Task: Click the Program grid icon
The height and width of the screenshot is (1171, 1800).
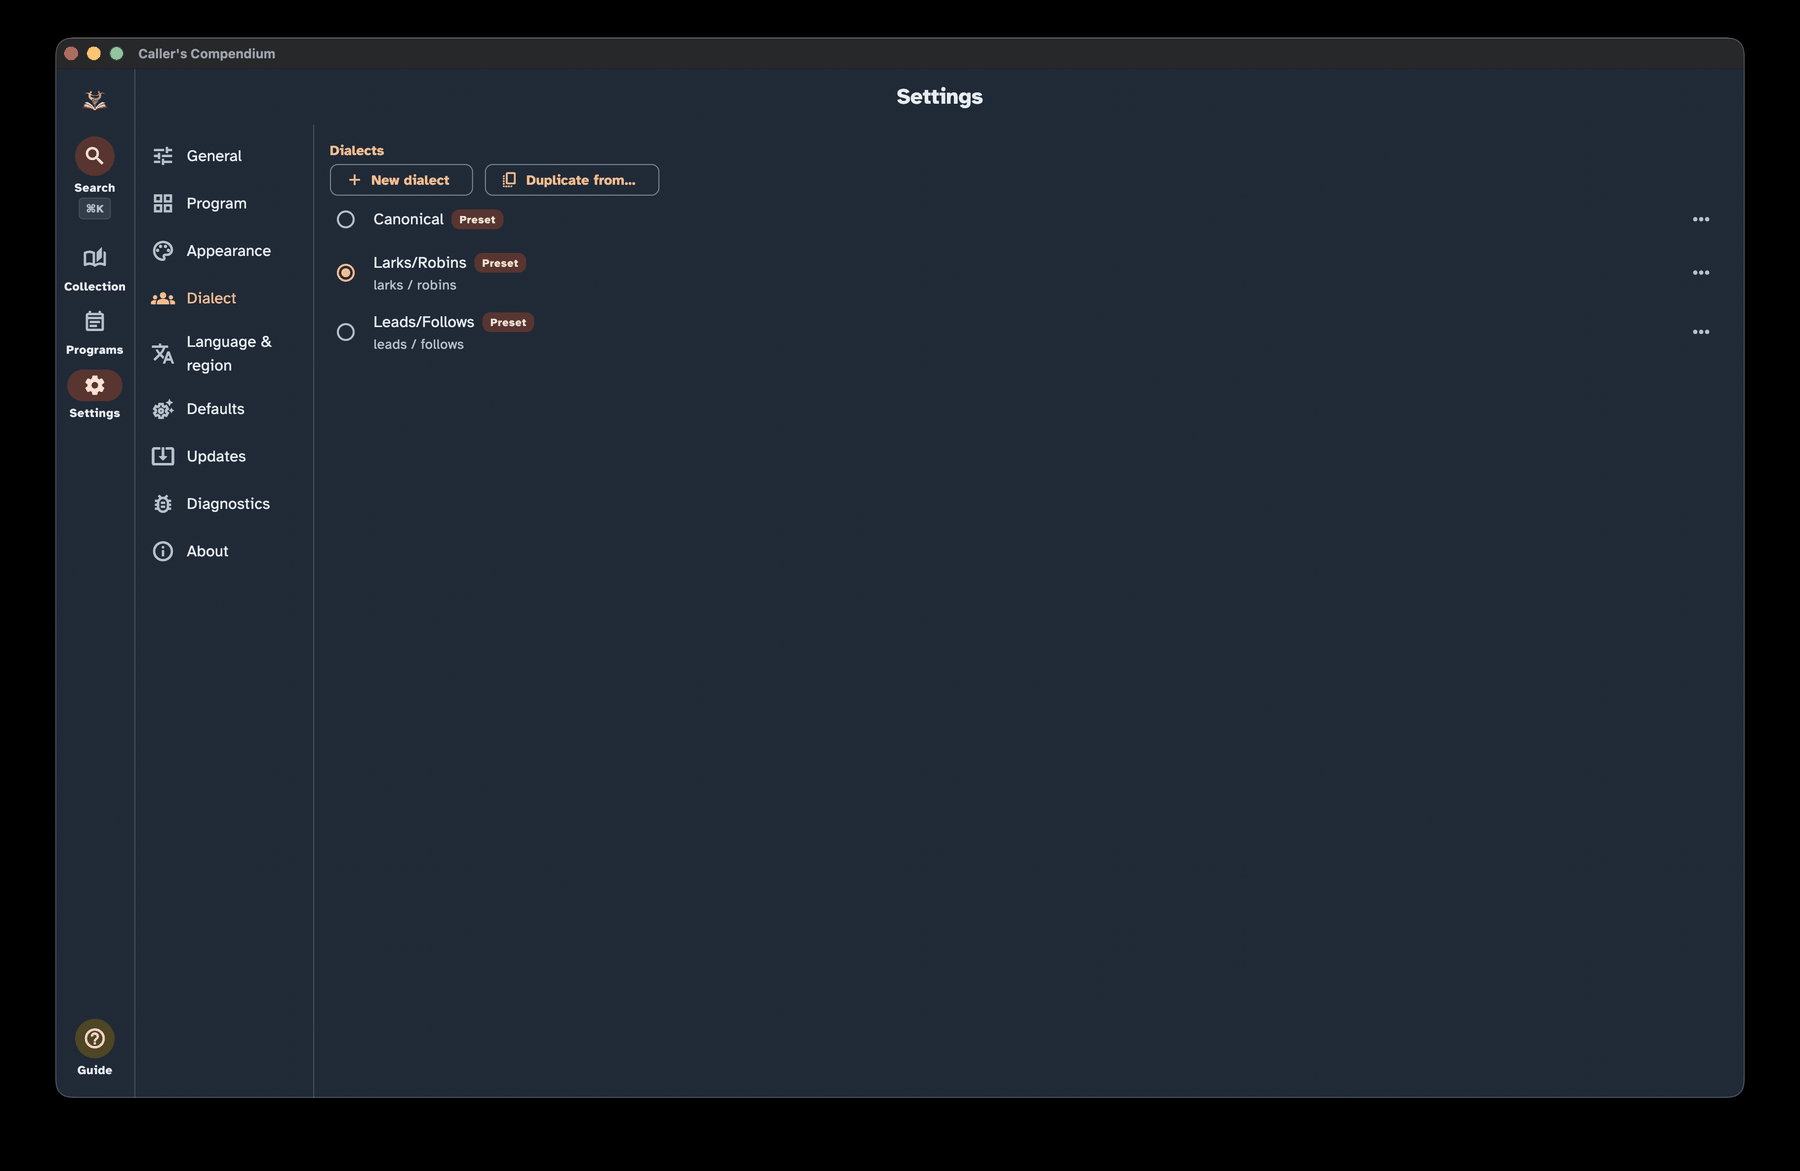Action: point(163,203)
